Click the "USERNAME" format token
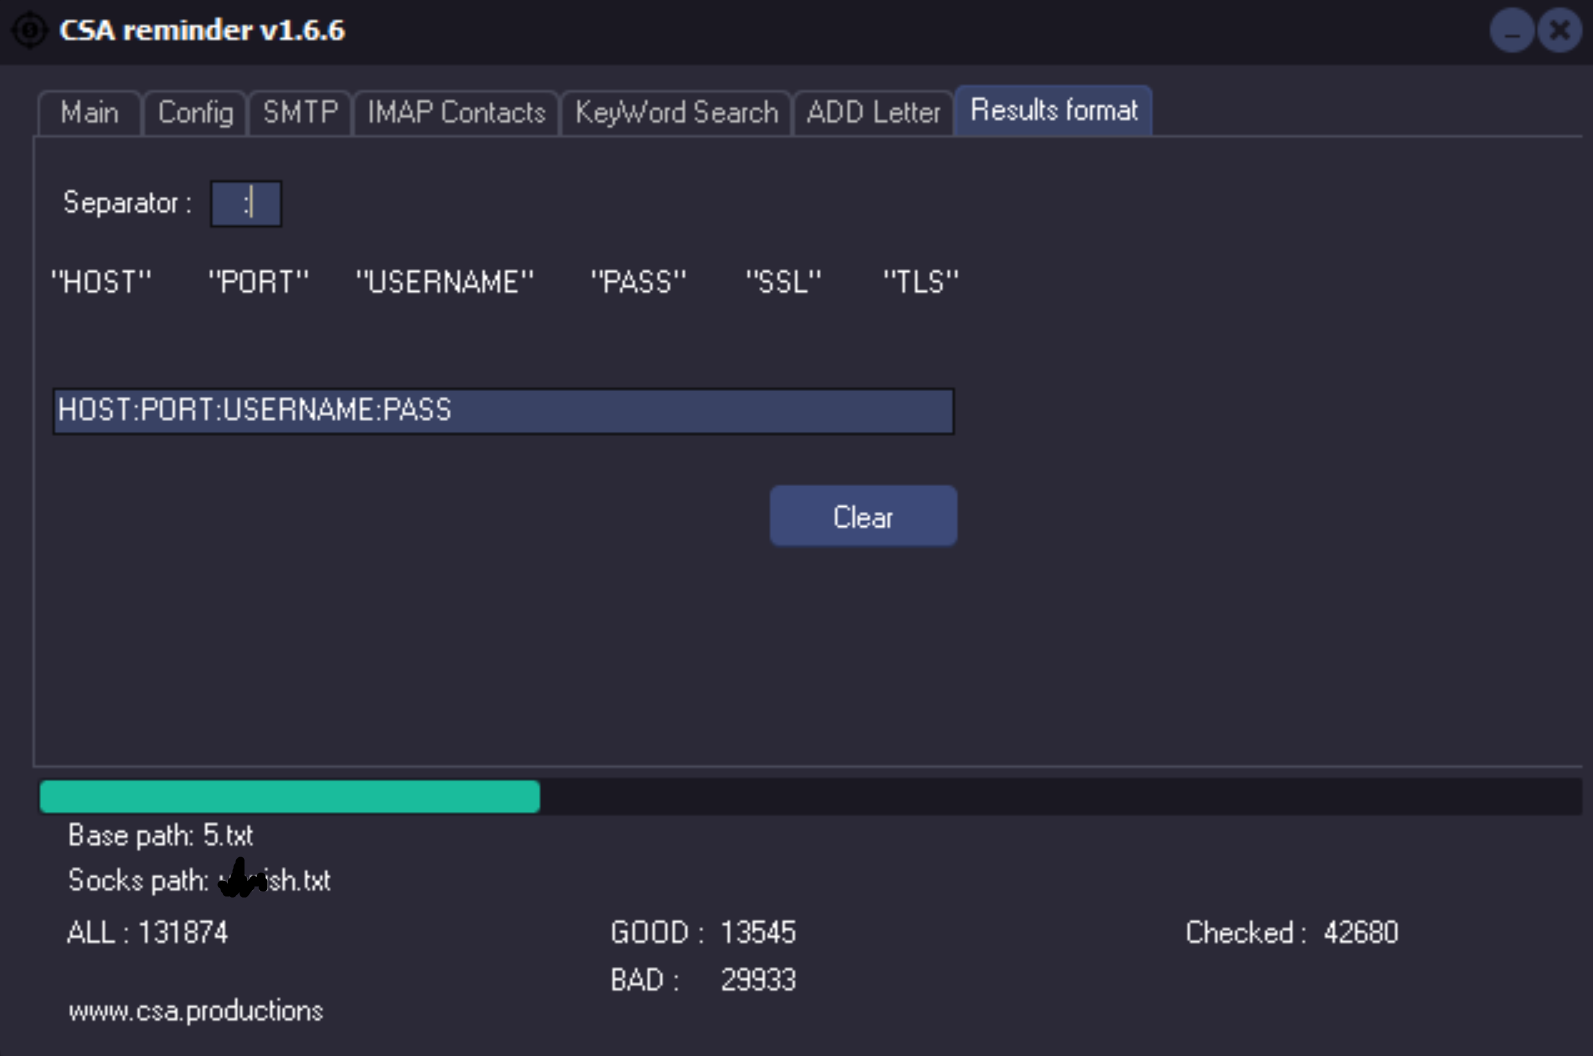Viewport: 1593px width, 1056px height. click(x=445, y=283)
